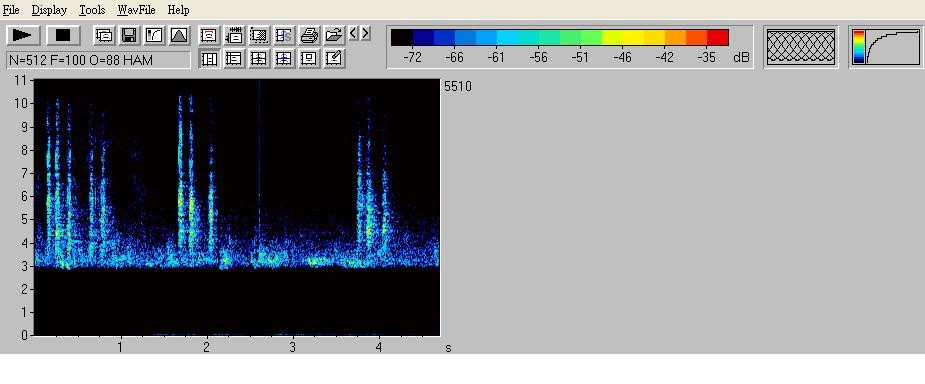Open the File menu

pyautogui.click(x=11, y=10)
